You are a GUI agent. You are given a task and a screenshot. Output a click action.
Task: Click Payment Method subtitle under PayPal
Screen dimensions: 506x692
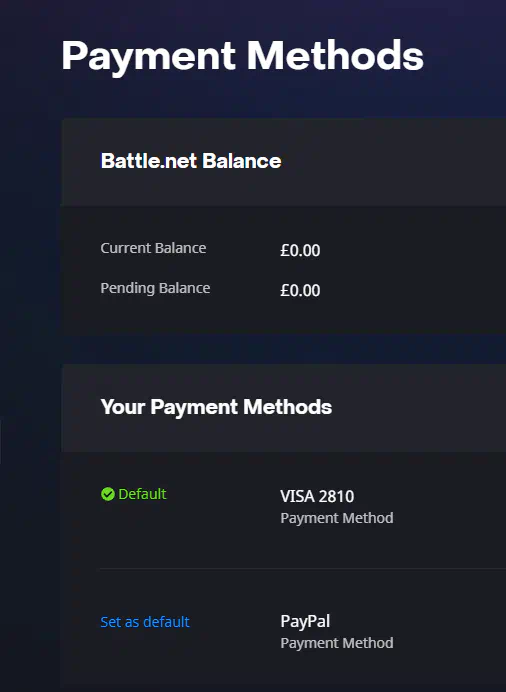coord(337,643)
